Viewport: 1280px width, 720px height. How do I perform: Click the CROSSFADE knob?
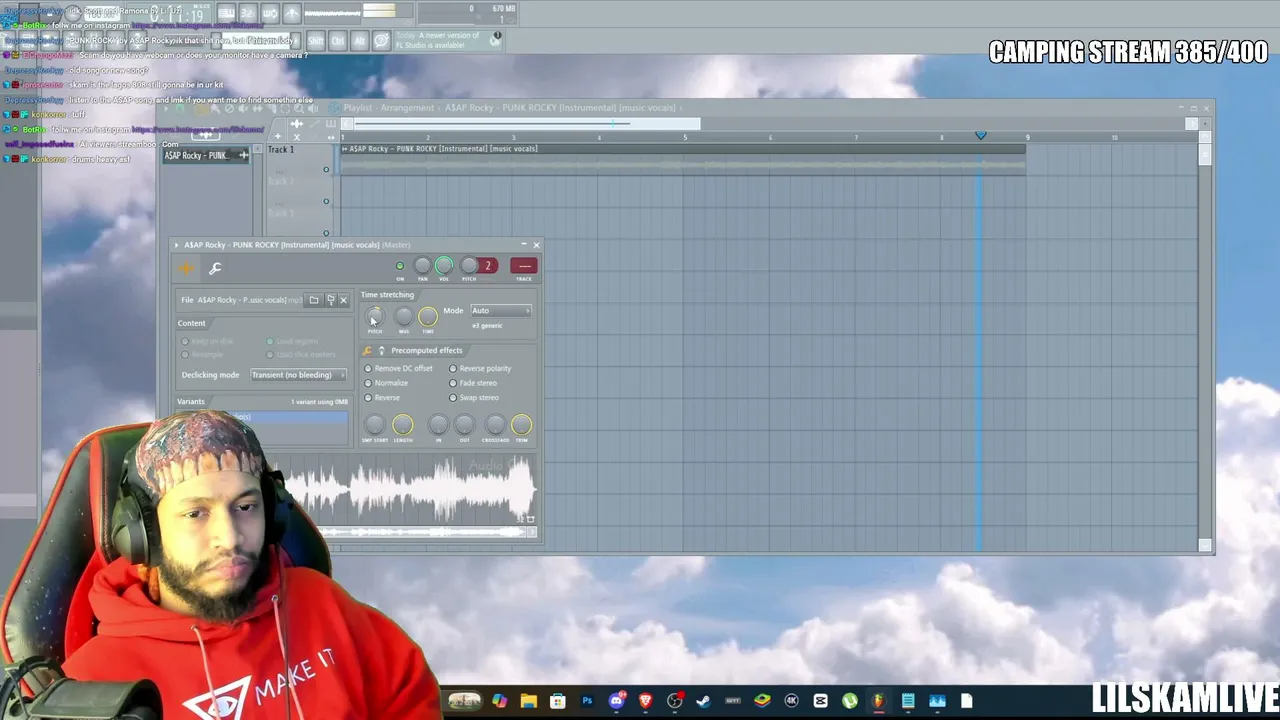[495, 425]
